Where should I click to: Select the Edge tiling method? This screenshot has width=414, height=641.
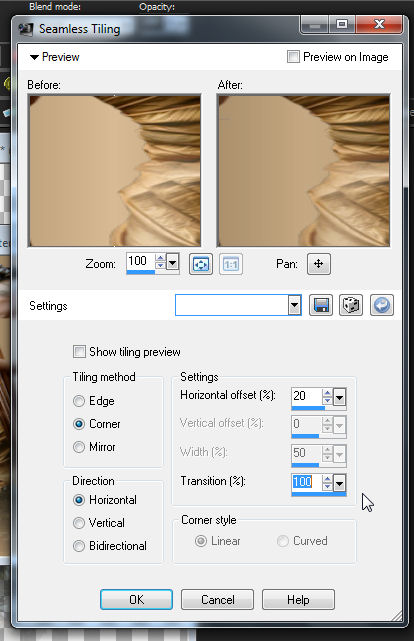pos(79,401)
